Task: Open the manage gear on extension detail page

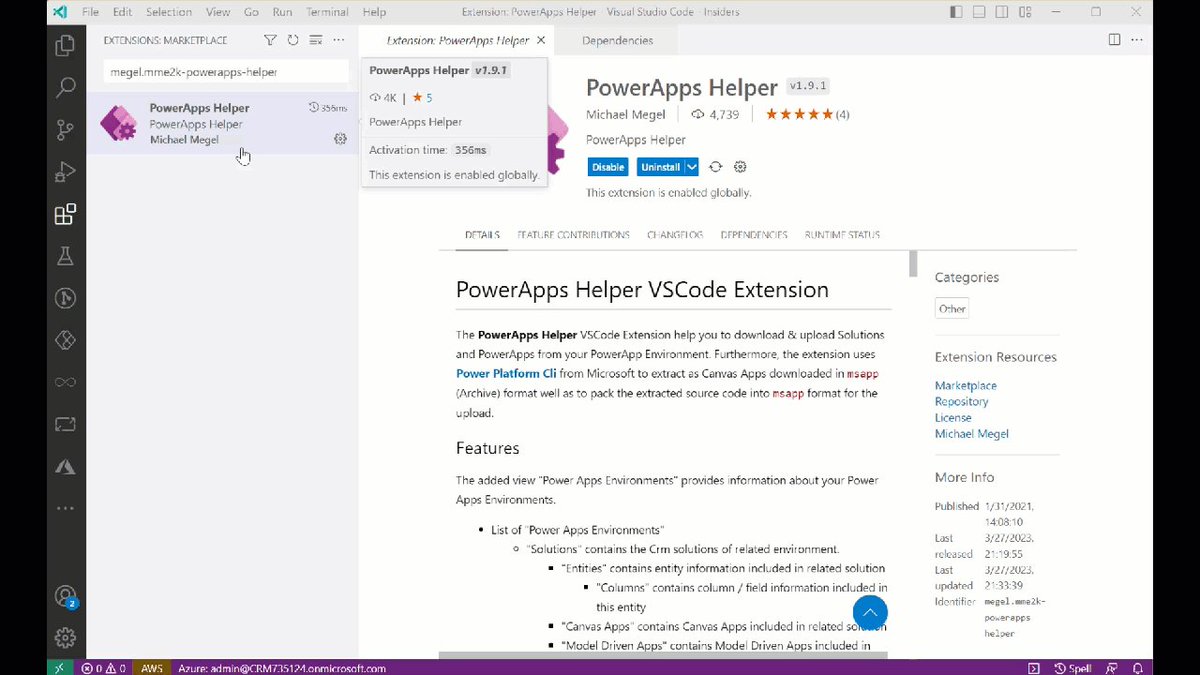Action: (740, 167)
